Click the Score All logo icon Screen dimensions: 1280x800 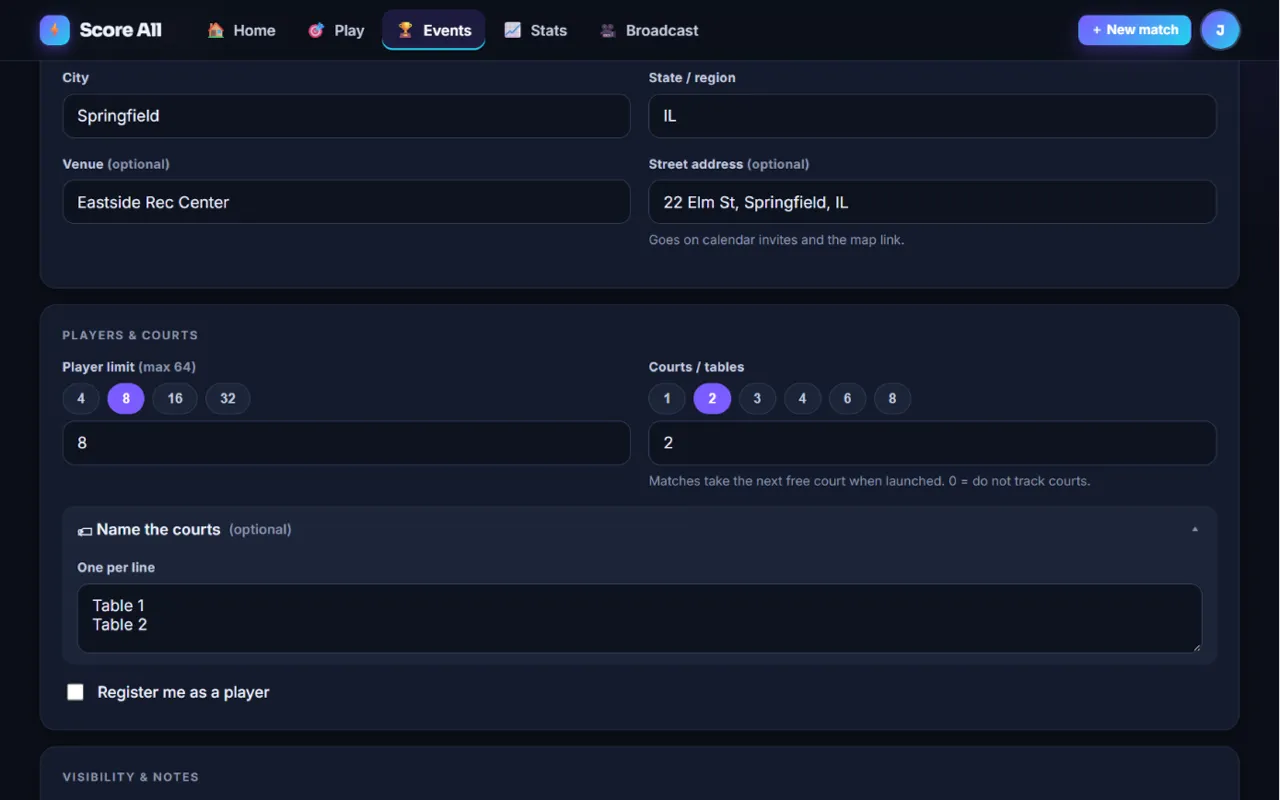(x=55, y=30)
